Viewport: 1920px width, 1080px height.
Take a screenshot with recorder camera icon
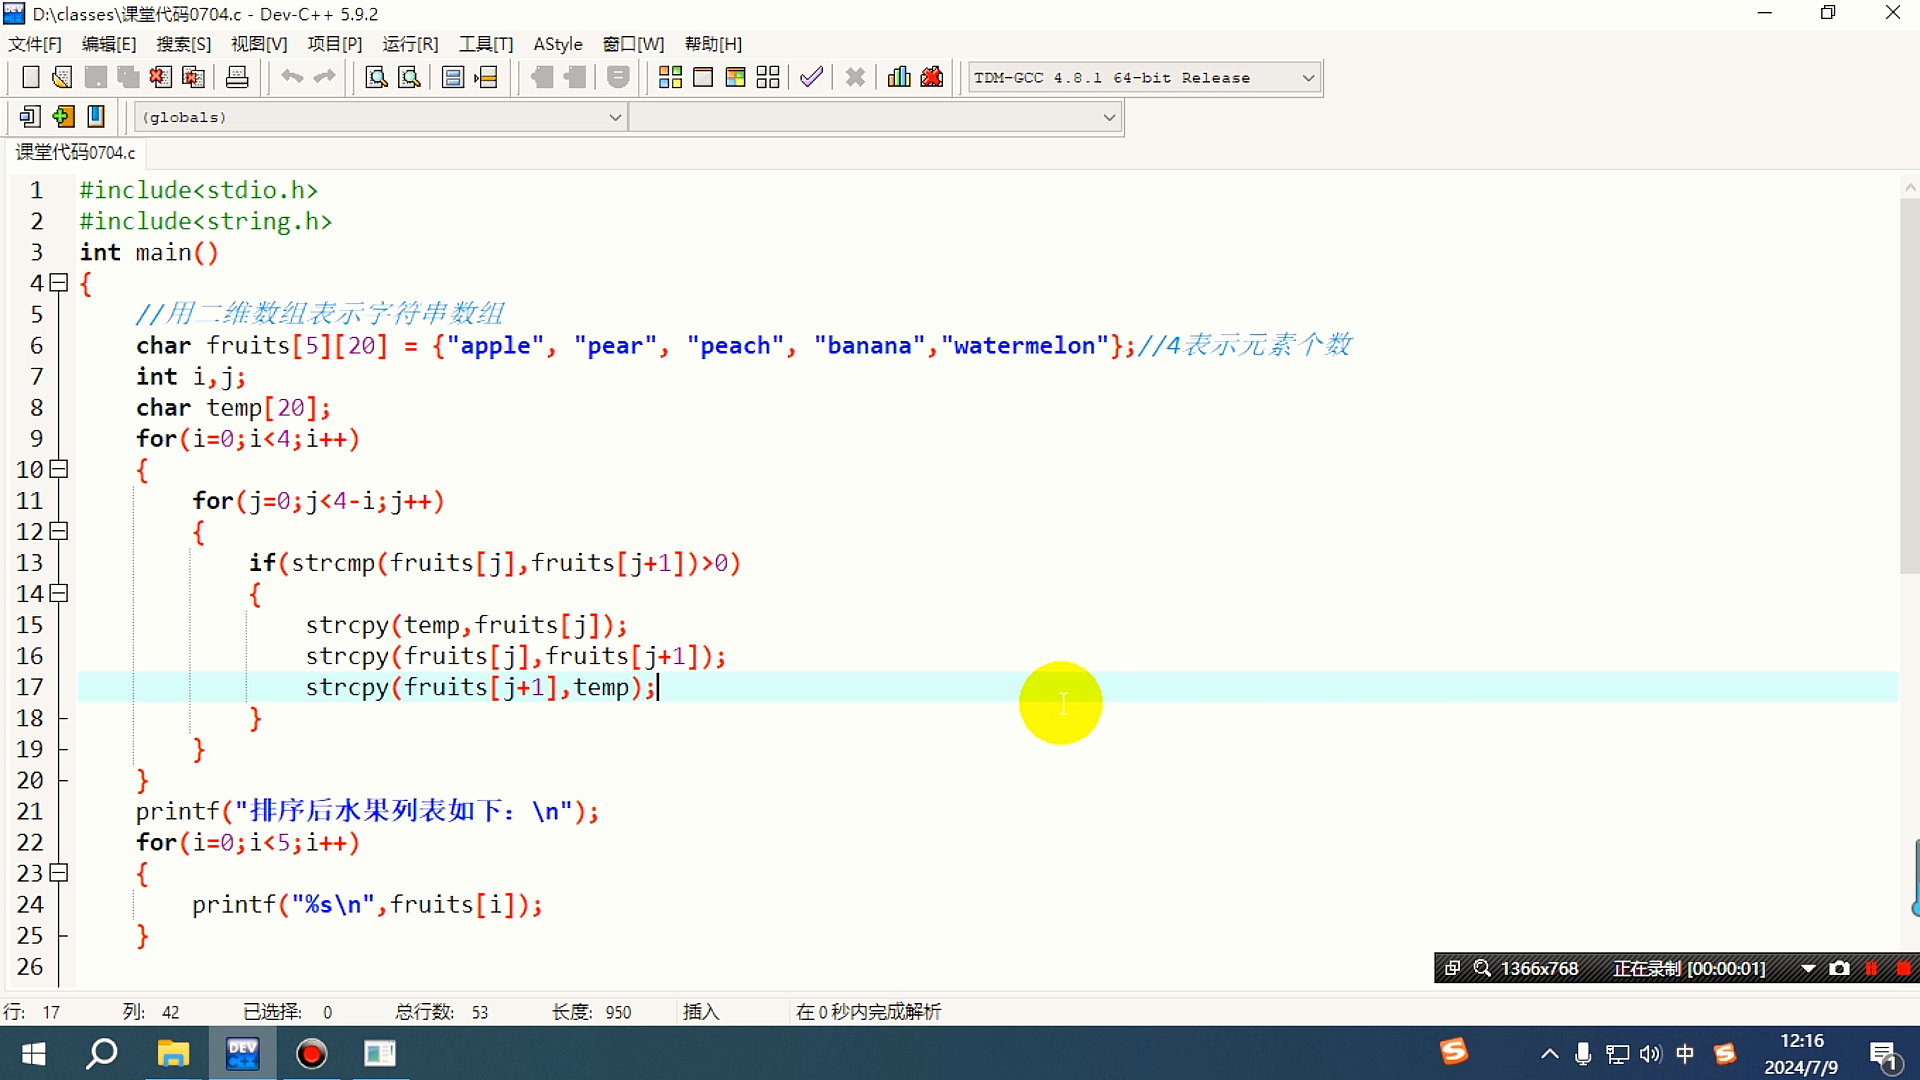click(x=1839, y=968)
